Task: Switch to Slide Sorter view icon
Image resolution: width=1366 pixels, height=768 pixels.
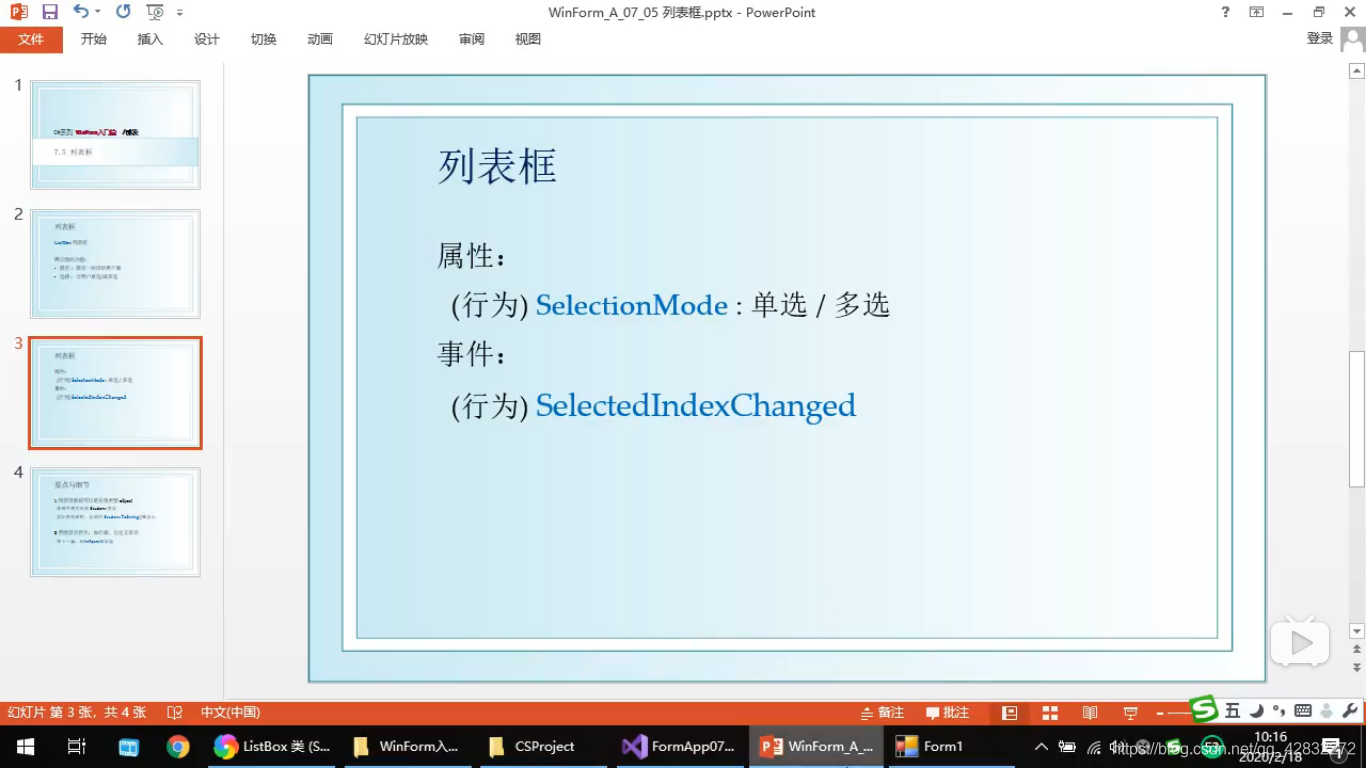Action: click(x=1050, y=713)
